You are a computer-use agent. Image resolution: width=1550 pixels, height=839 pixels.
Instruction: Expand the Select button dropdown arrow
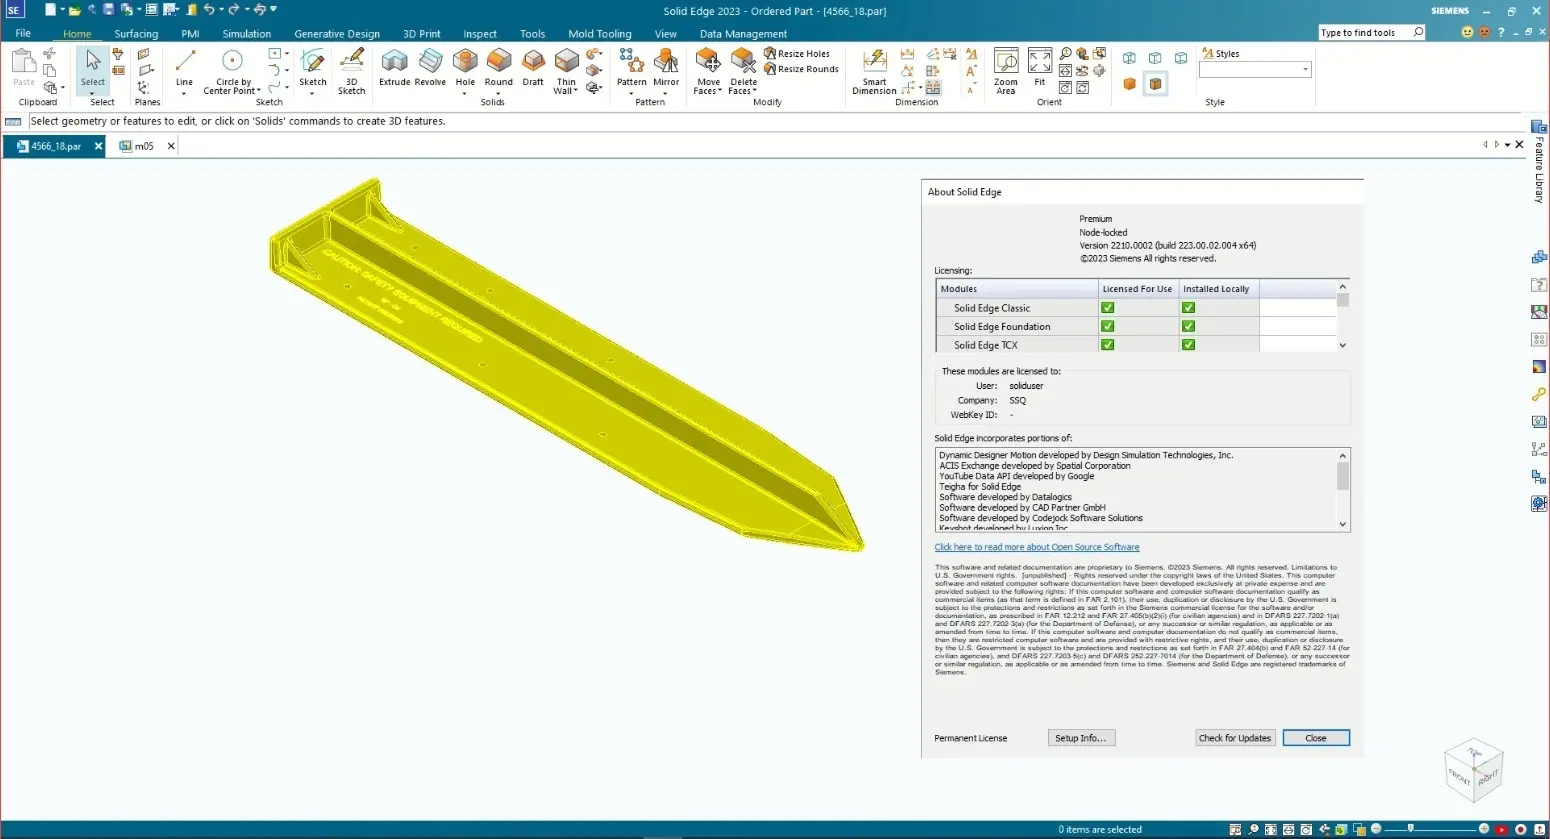pyautogui.click(x=92, y=94)
